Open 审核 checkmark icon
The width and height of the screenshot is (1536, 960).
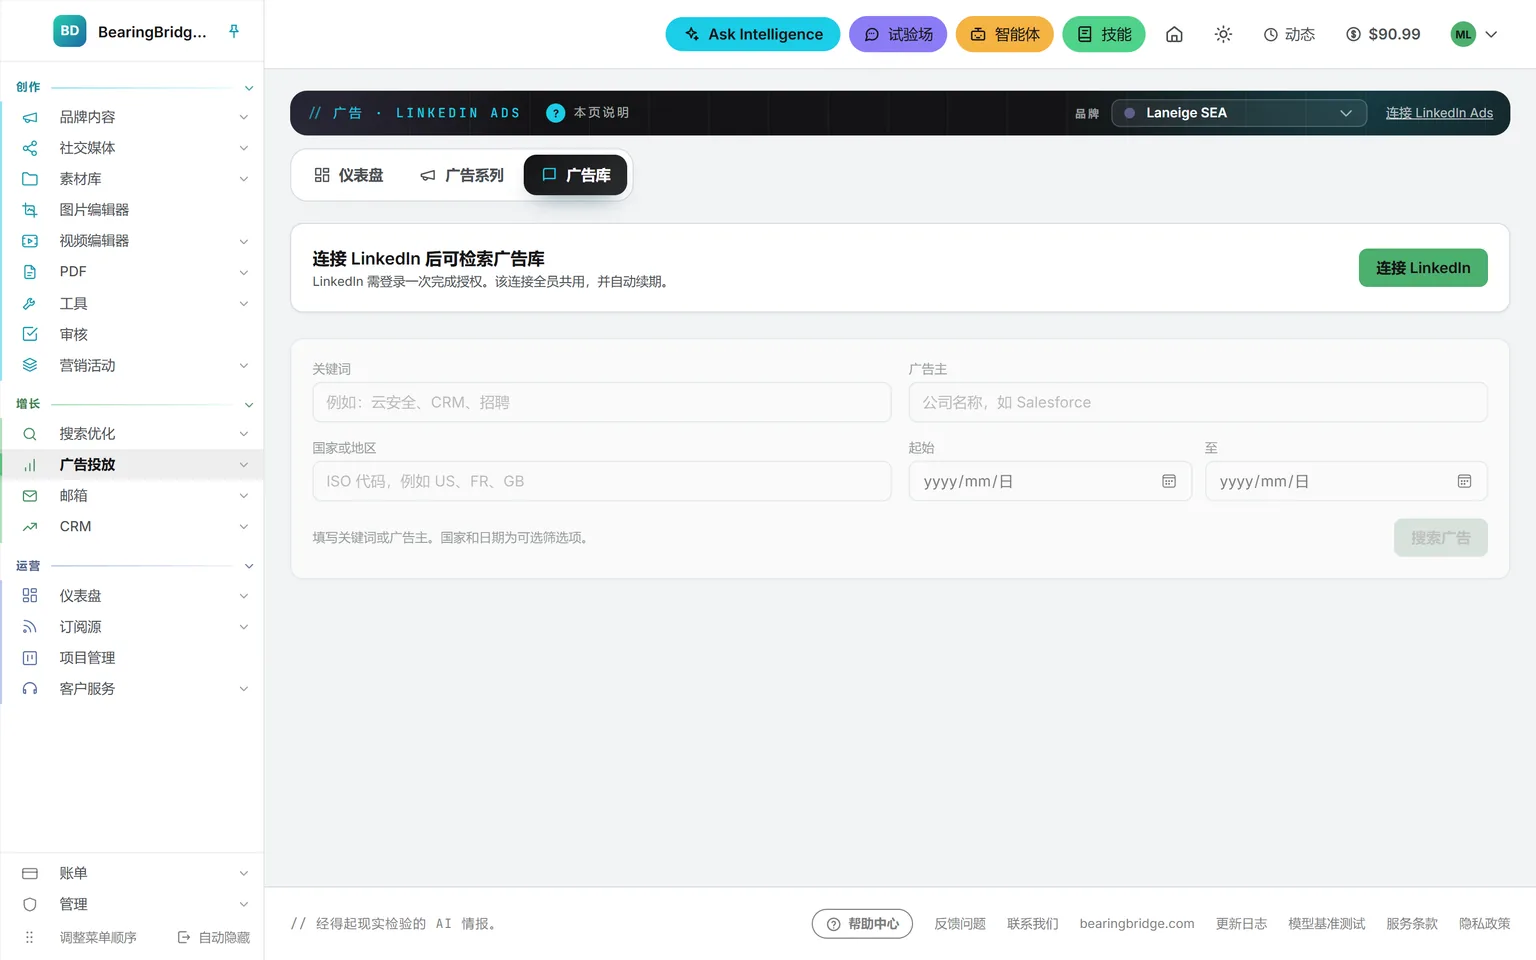point(30,334)
